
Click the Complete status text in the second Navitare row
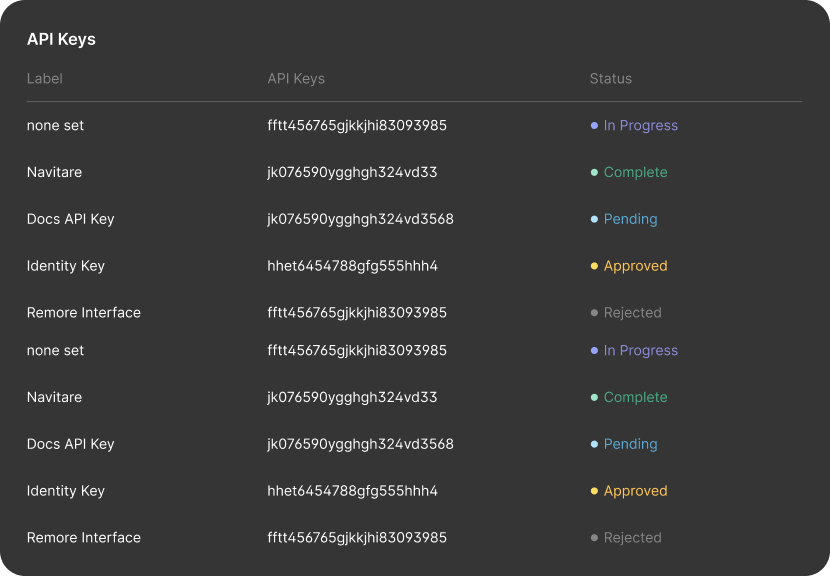pyautogui.click(x=635, y=397)
